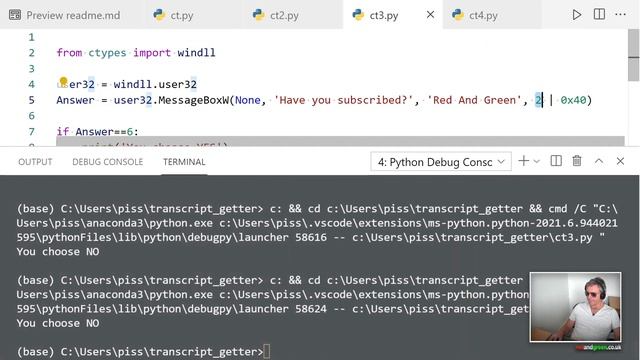Viewport: 640px width, 360px height.
Task: Click the first 'You choose NO' terminal output
Action: pyautogui.click(x=58, y=252)
